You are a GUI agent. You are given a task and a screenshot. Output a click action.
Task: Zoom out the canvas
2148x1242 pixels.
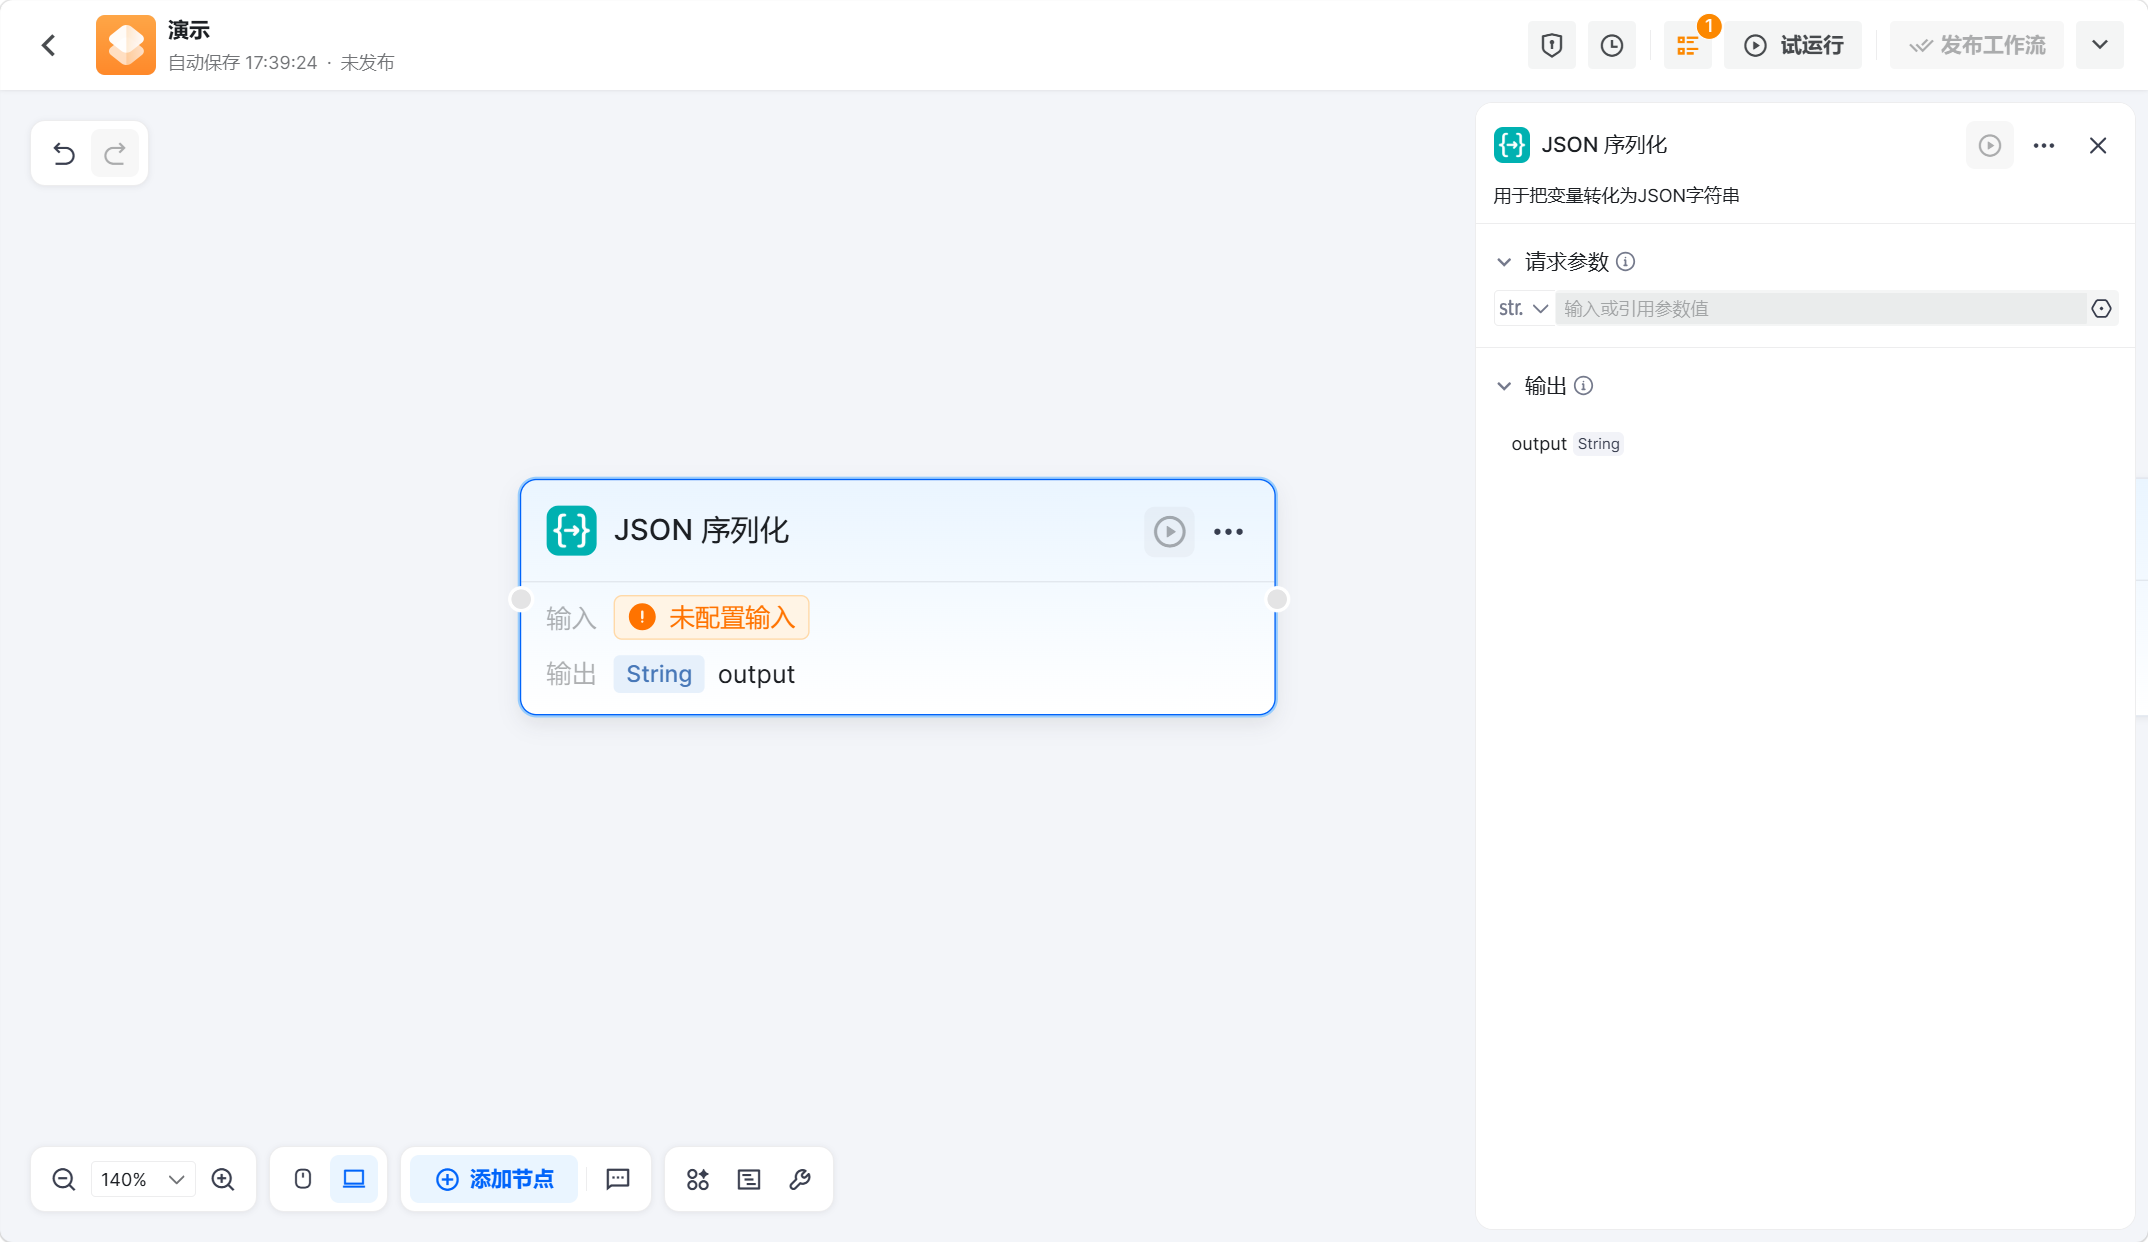64,1179
